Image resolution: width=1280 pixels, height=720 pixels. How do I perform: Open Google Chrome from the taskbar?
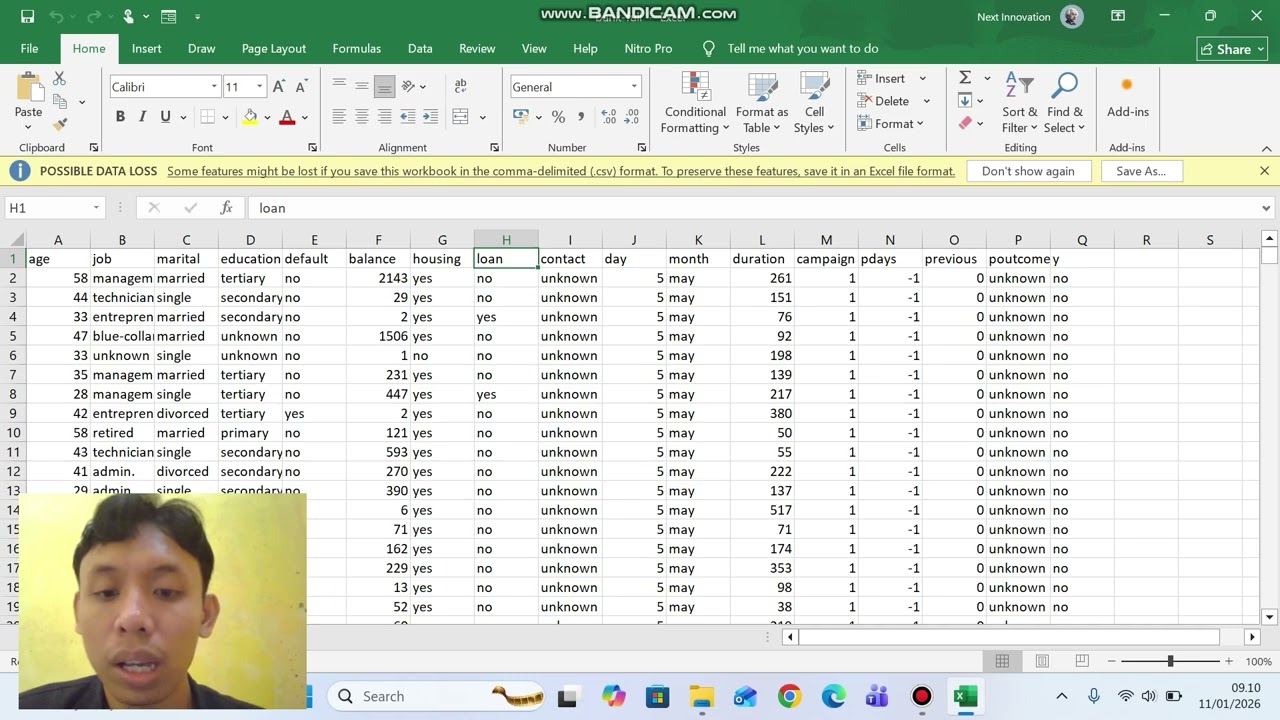pyautogui.click(x=789, y=696)
